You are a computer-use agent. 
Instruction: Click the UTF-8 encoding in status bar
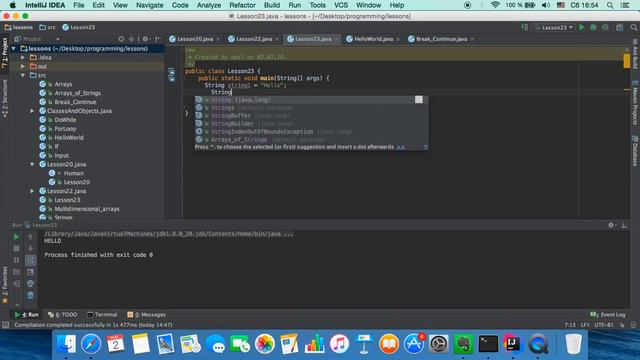604,325
